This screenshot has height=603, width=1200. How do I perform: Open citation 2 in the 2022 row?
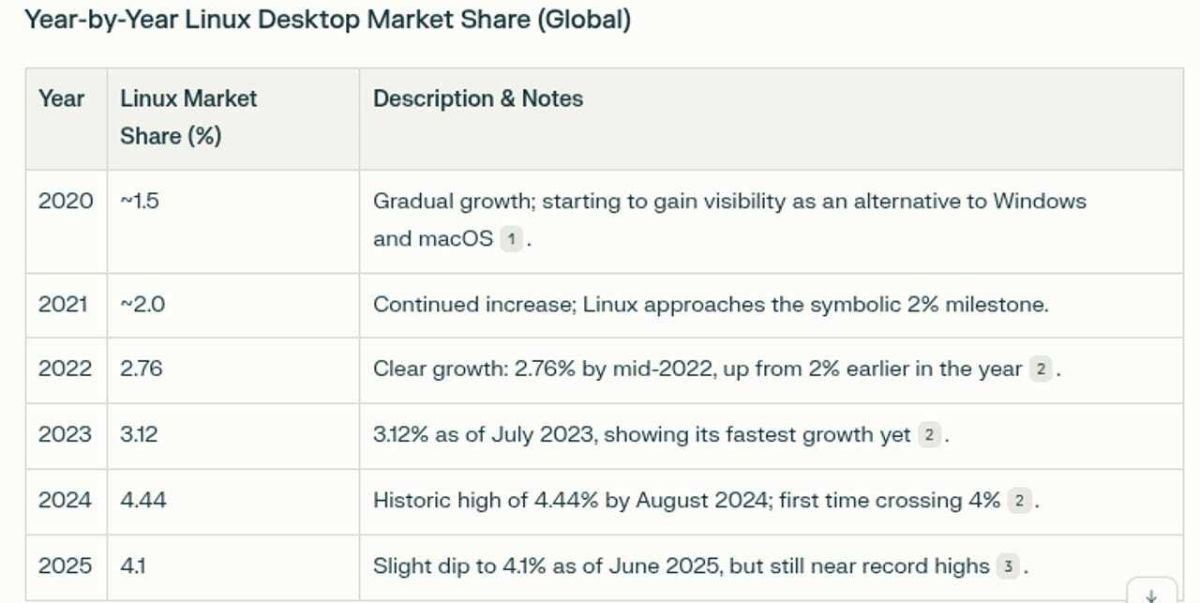(x=1041, y=369)
